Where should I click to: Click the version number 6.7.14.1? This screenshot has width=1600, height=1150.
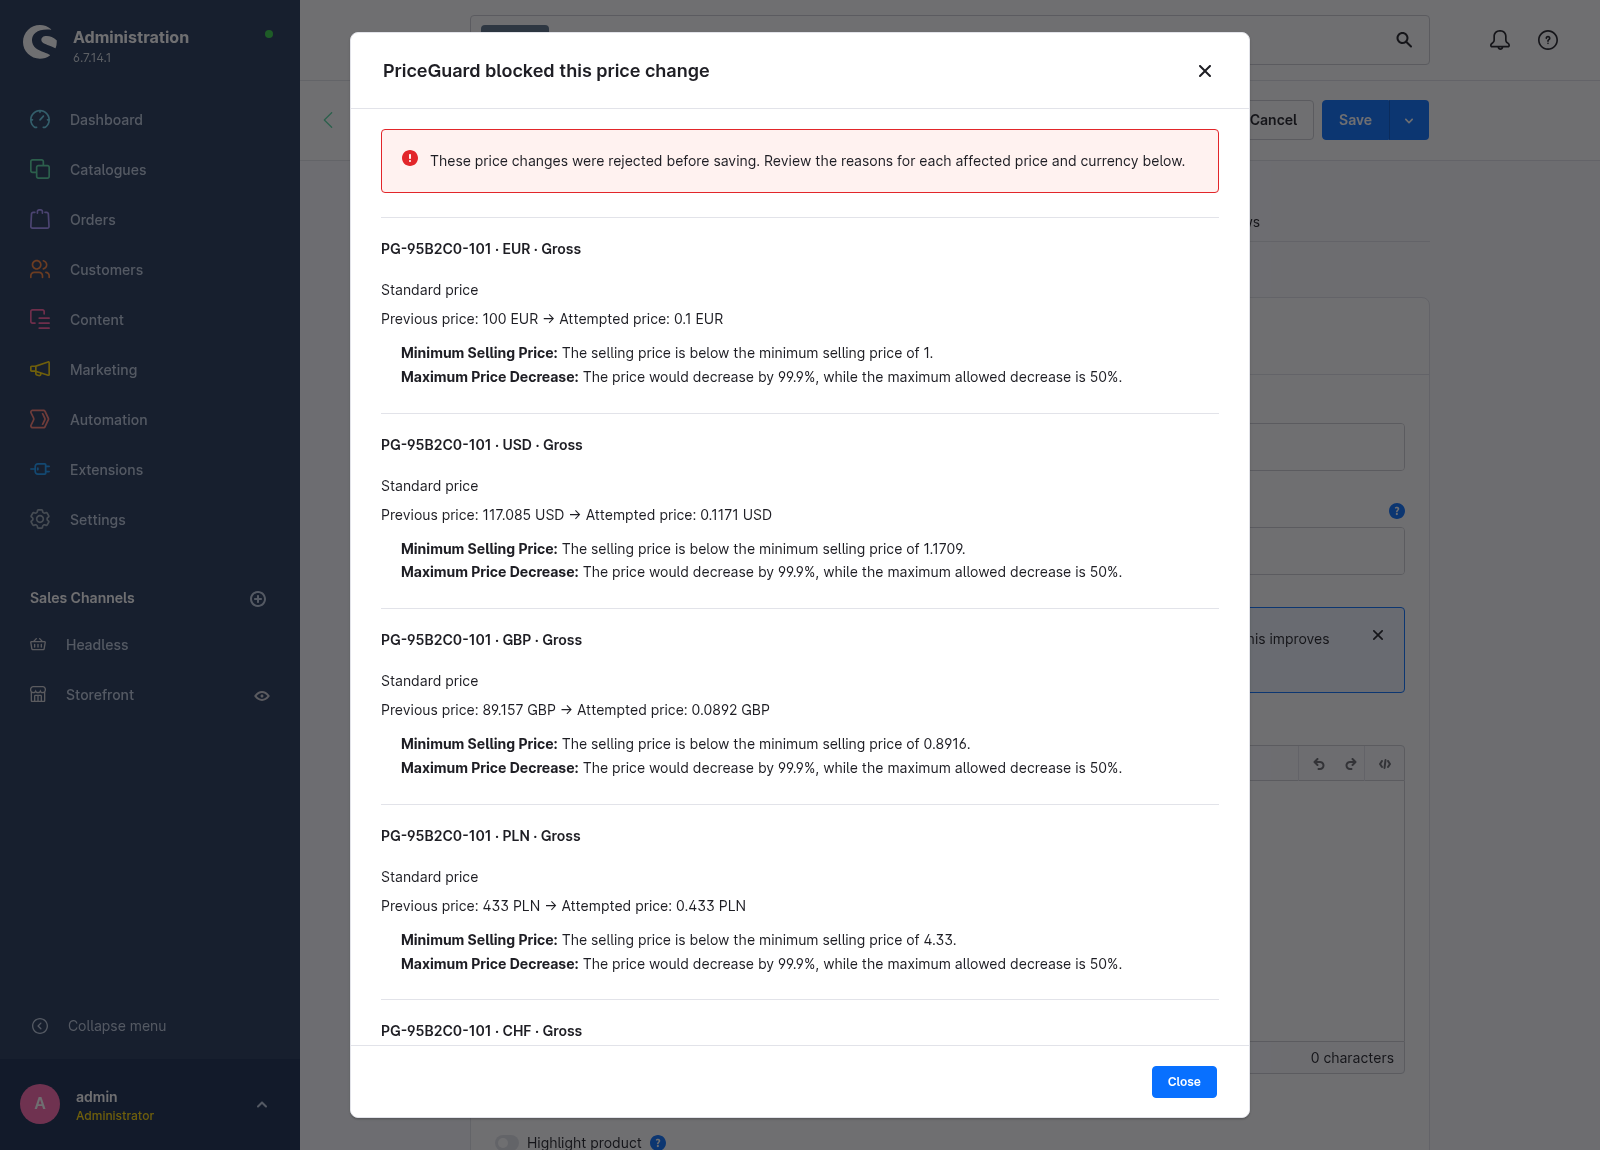(92, 58)
